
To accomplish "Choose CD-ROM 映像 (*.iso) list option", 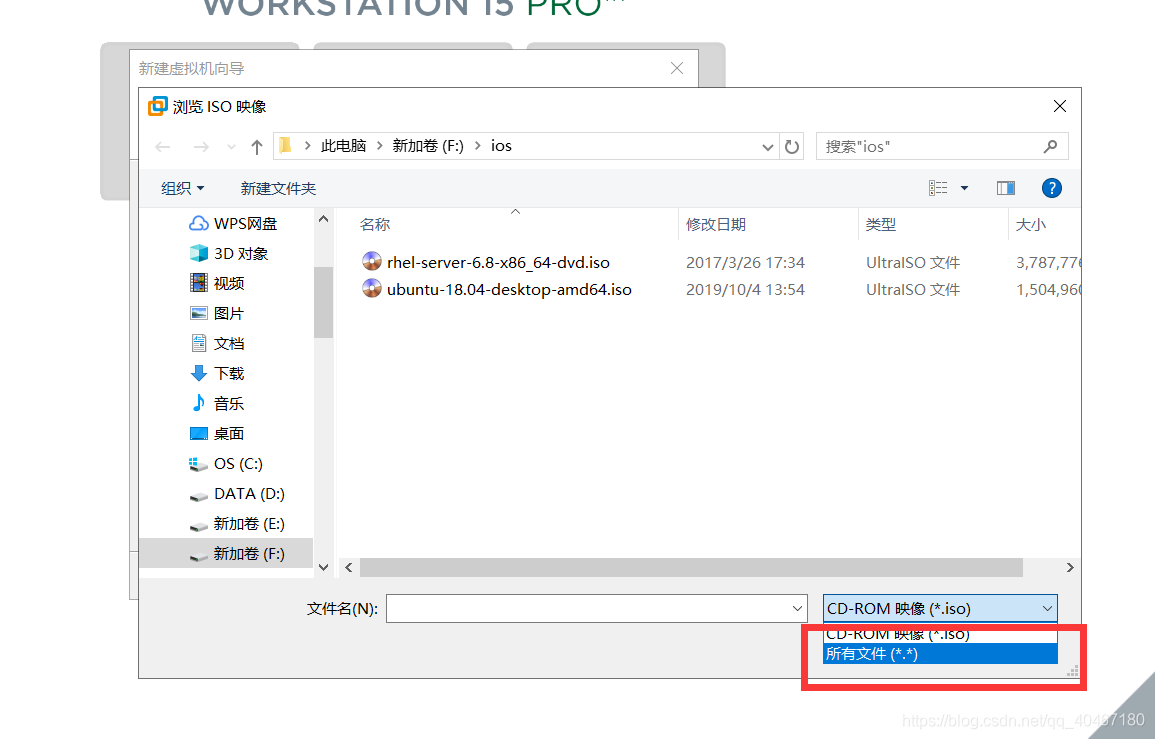I will [940, 634].
